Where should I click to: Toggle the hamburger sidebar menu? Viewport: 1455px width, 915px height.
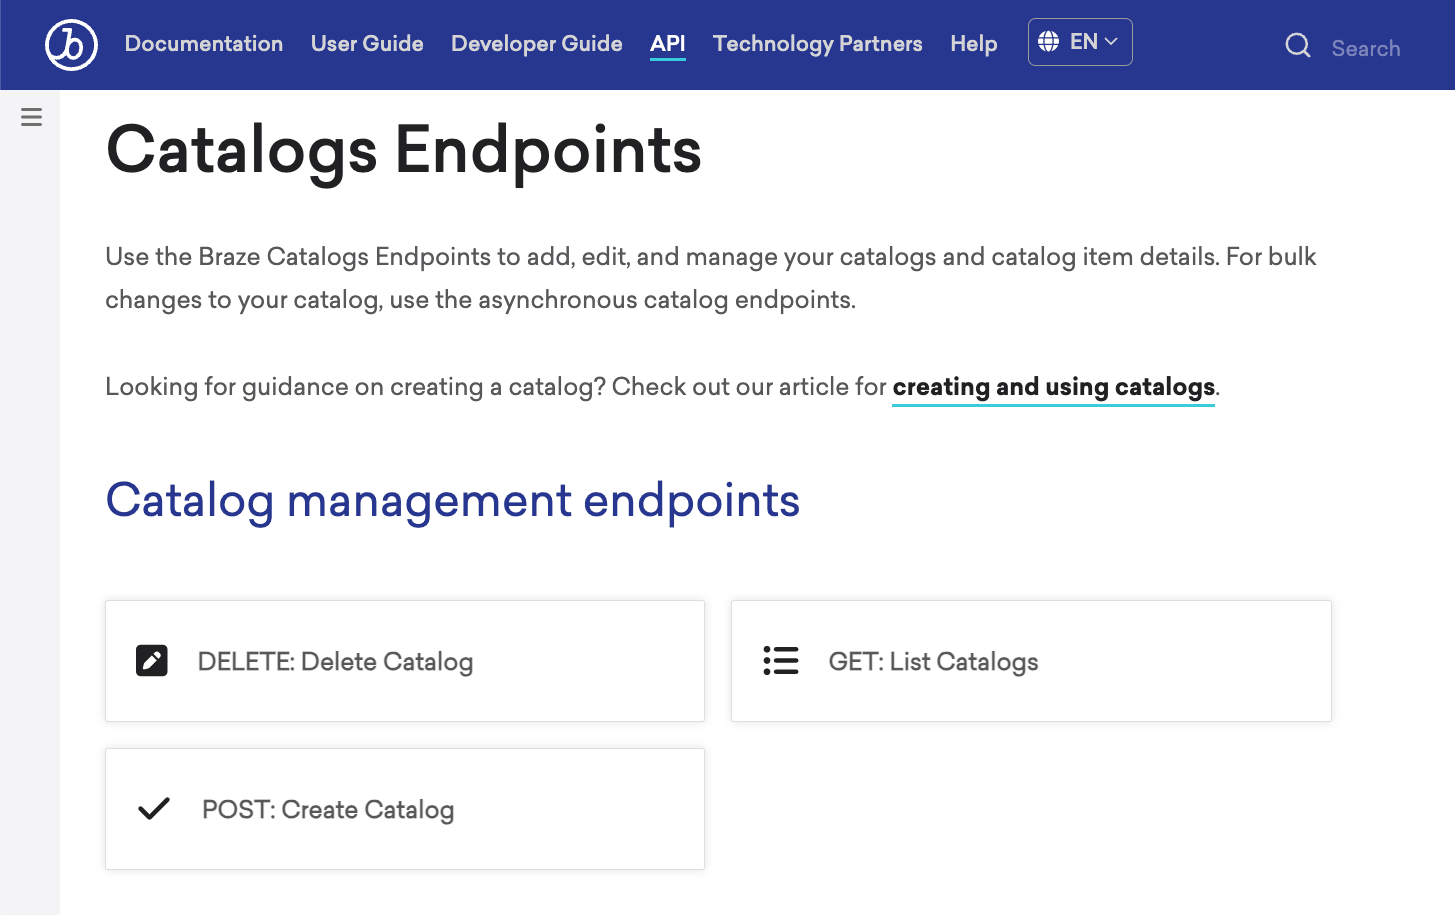point(31,117)
